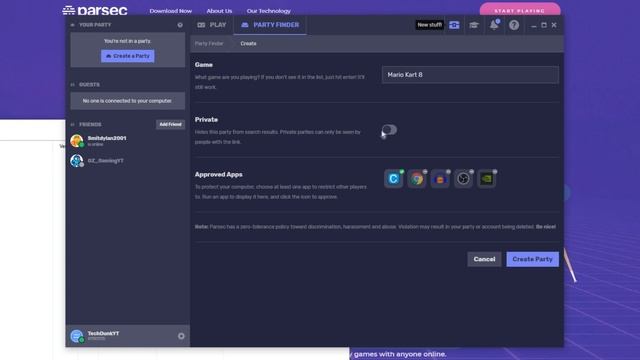Viewport: 640px width, 360px height.
Task: Click the Create Party button
Action: (x=533, y=259)
